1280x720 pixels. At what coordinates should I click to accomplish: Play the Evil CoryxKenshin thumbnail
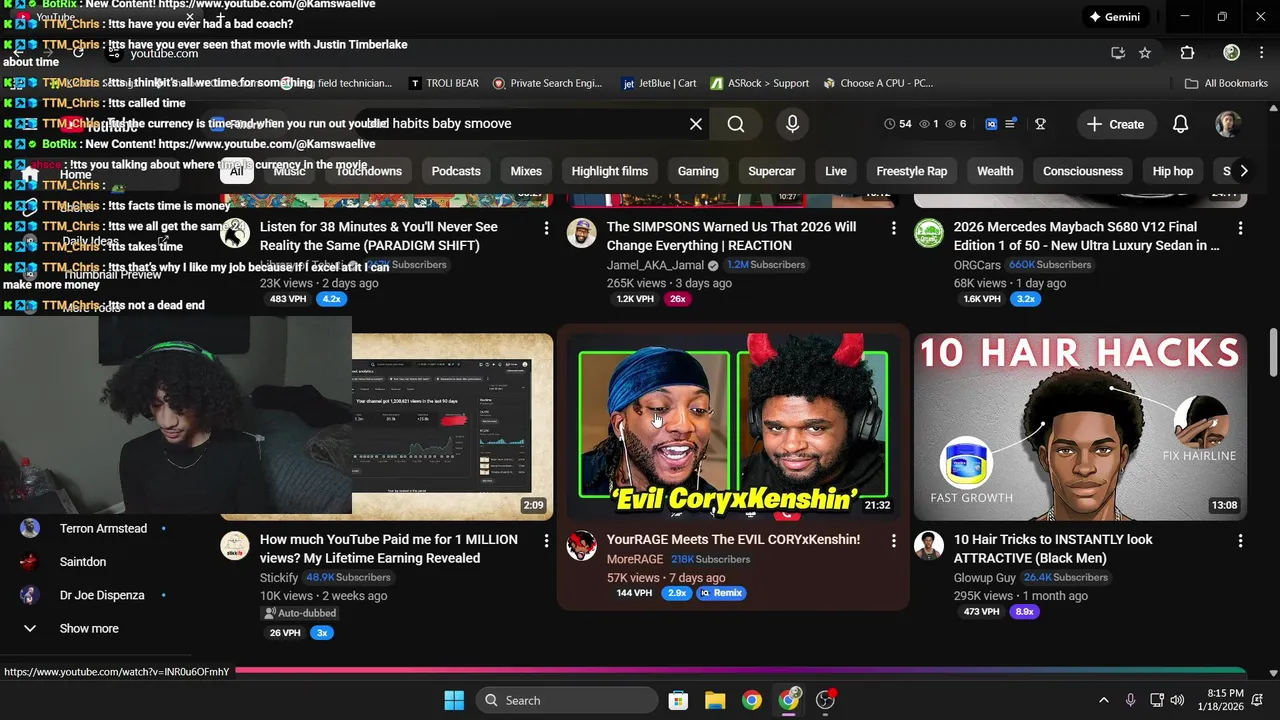coord(733,427)
